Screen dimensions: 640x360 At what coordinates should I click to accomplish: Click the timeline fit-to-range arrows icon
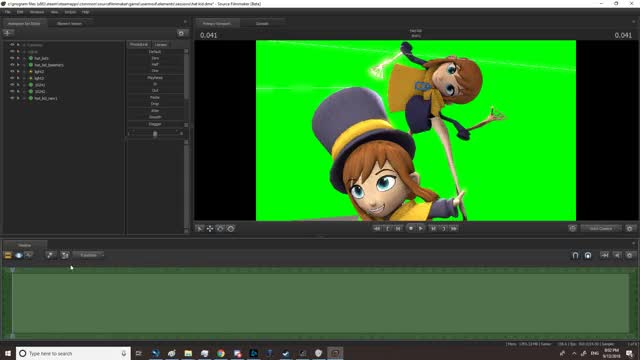[604, 256]
